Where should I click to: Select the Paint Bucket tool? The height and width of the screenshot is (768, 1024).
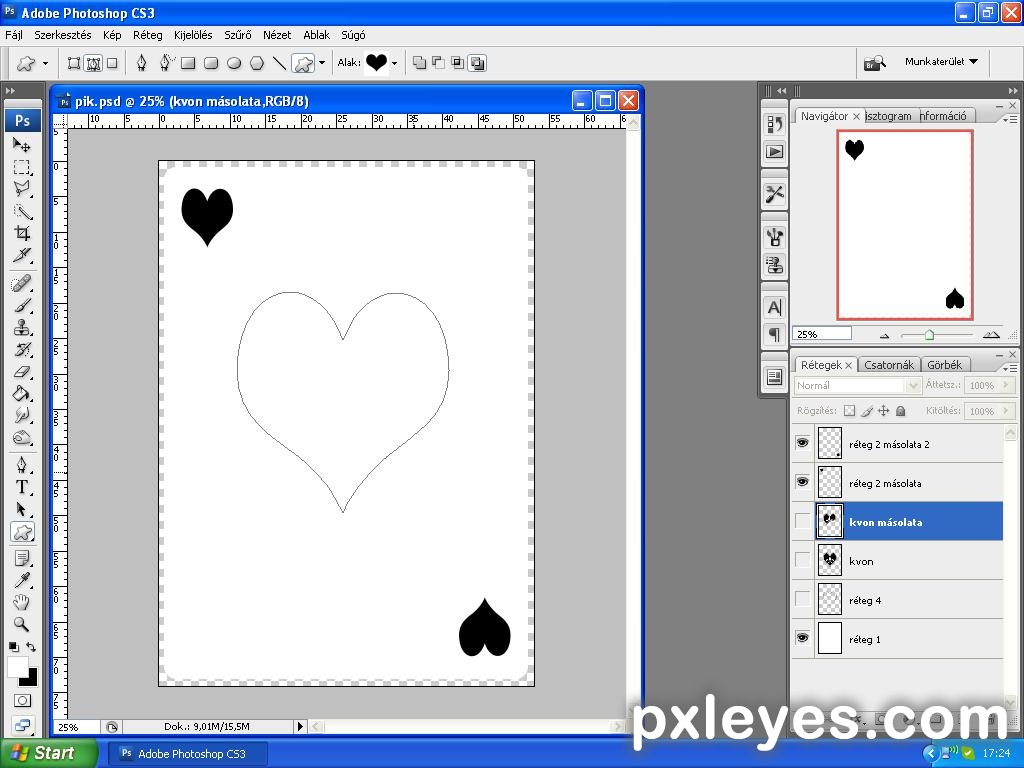click(22, 394)
